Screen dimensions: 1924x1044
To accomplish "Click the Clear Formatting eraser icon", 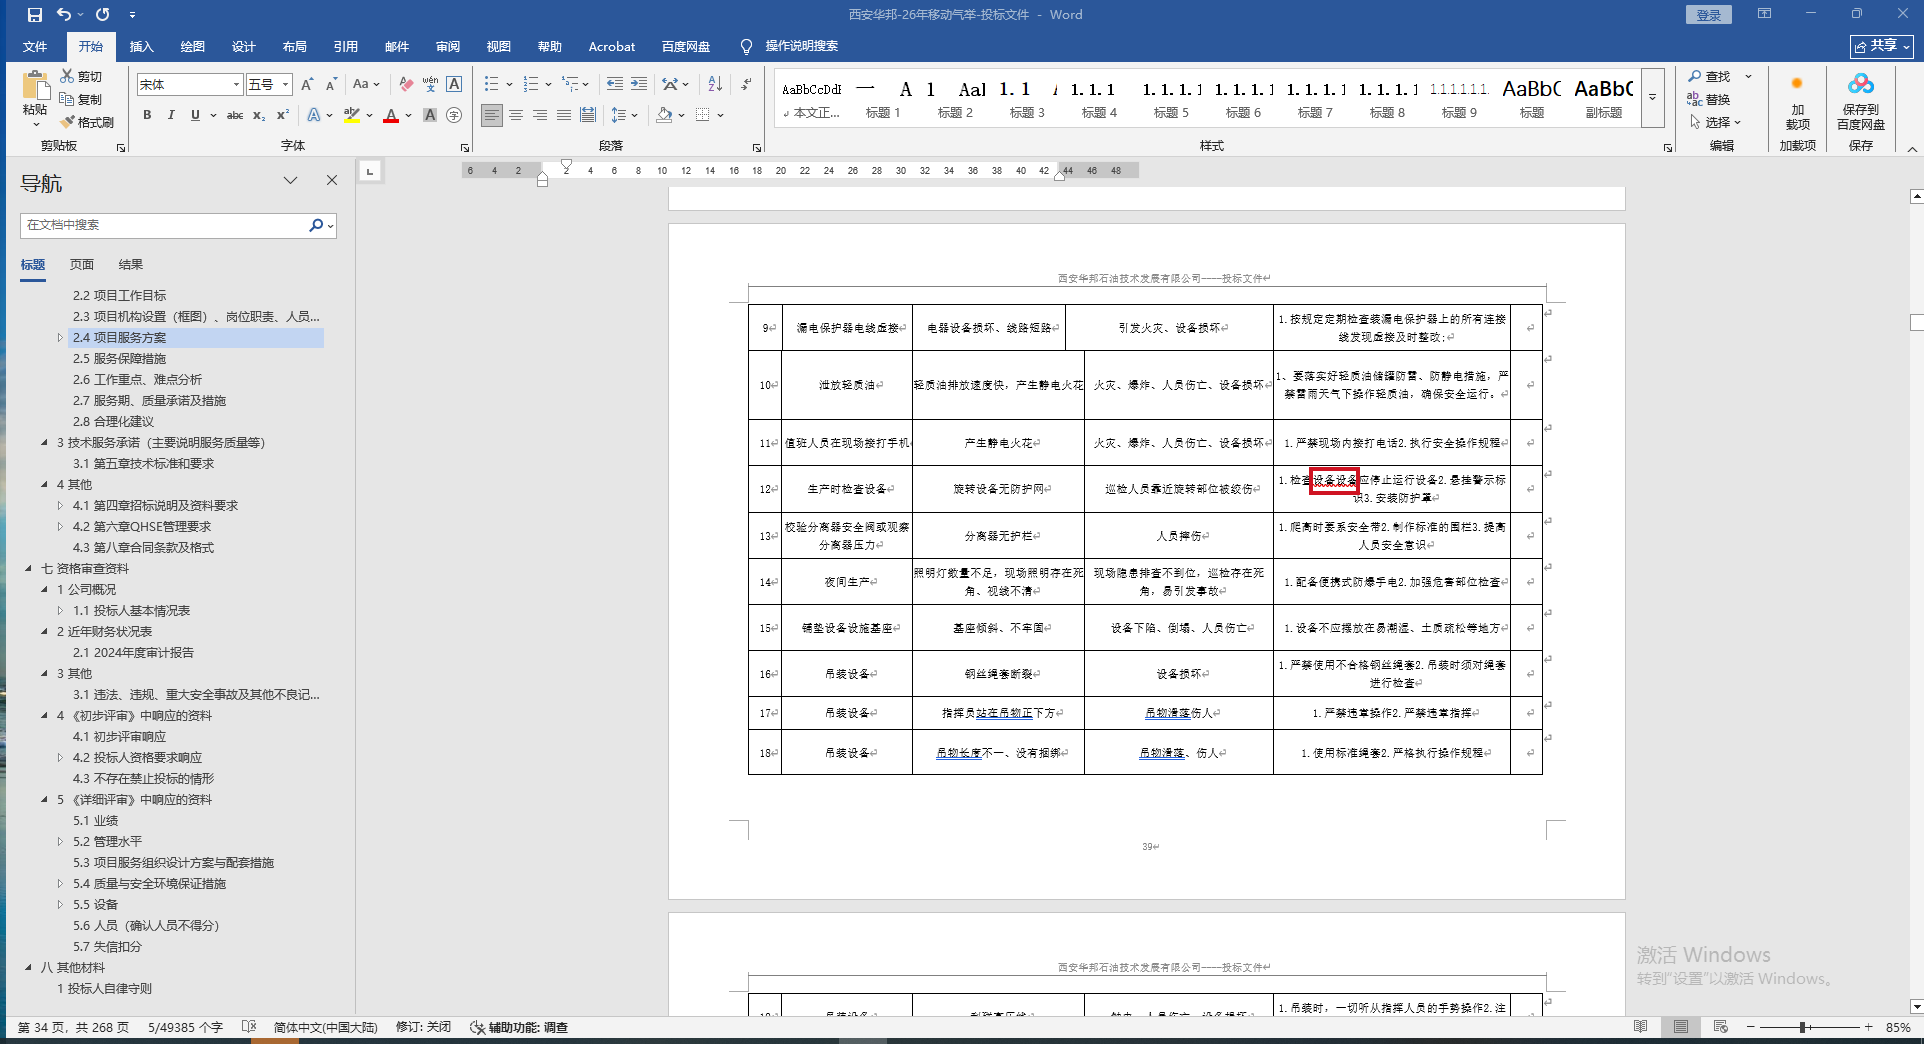I will click(406, 84).
